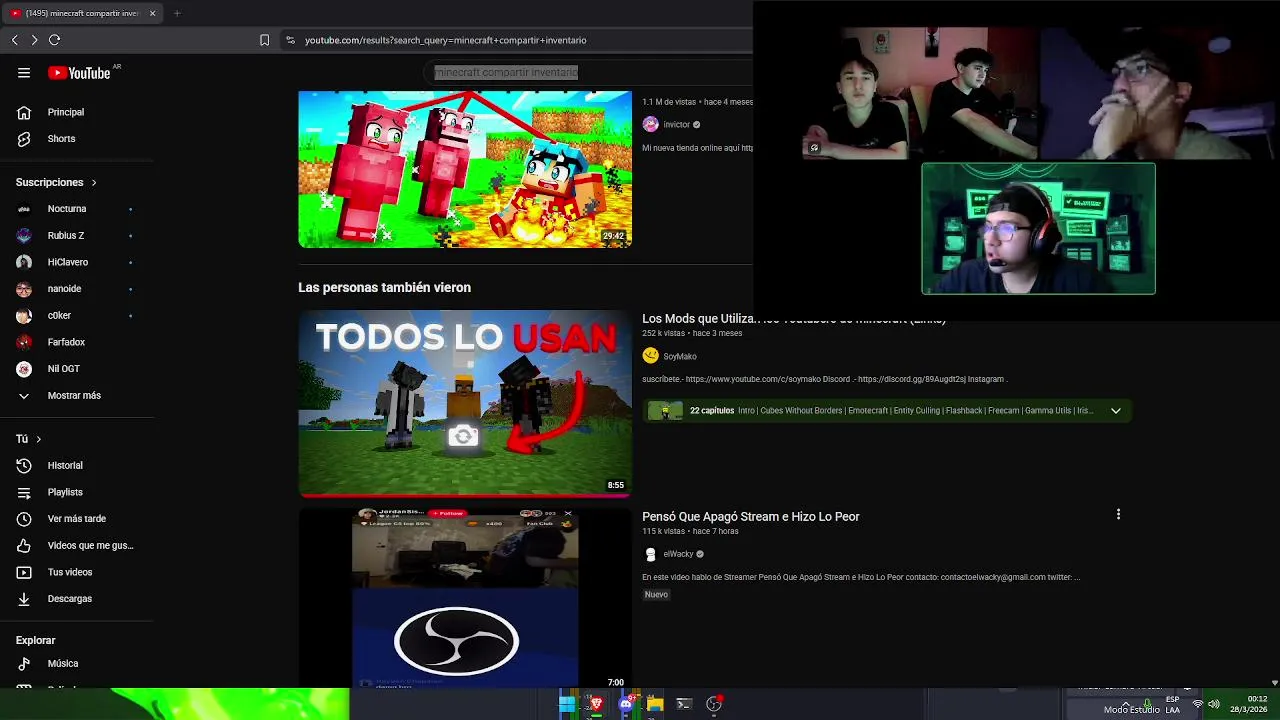Close the YouTube browser tab
1280x720 pixels.
(152, 13)
